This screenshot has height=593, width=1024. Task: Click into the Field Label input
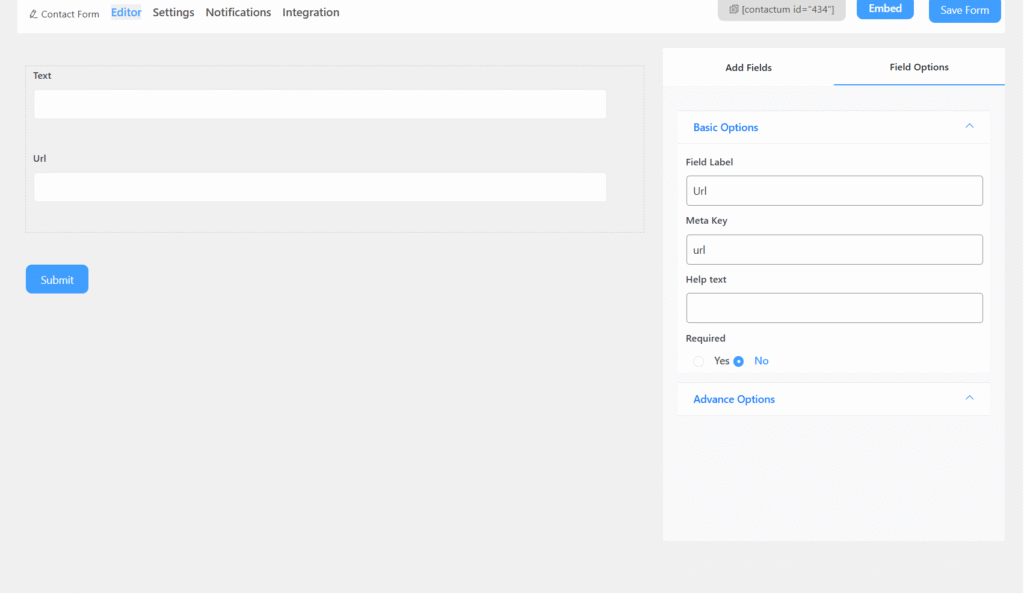click(834, 191)
